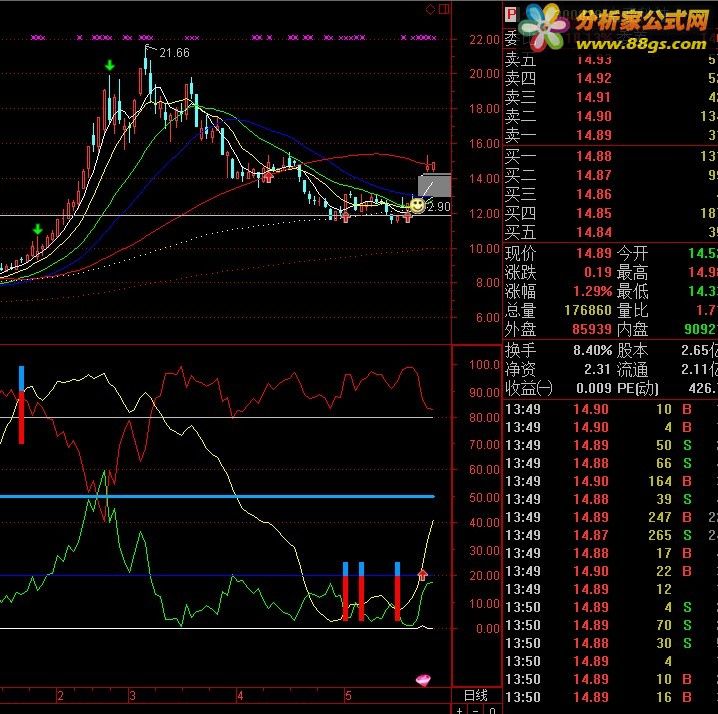Click the 50.00 indicator axis label
The image size is (718, 714).
pyautogui.click(x=484, y=497)
